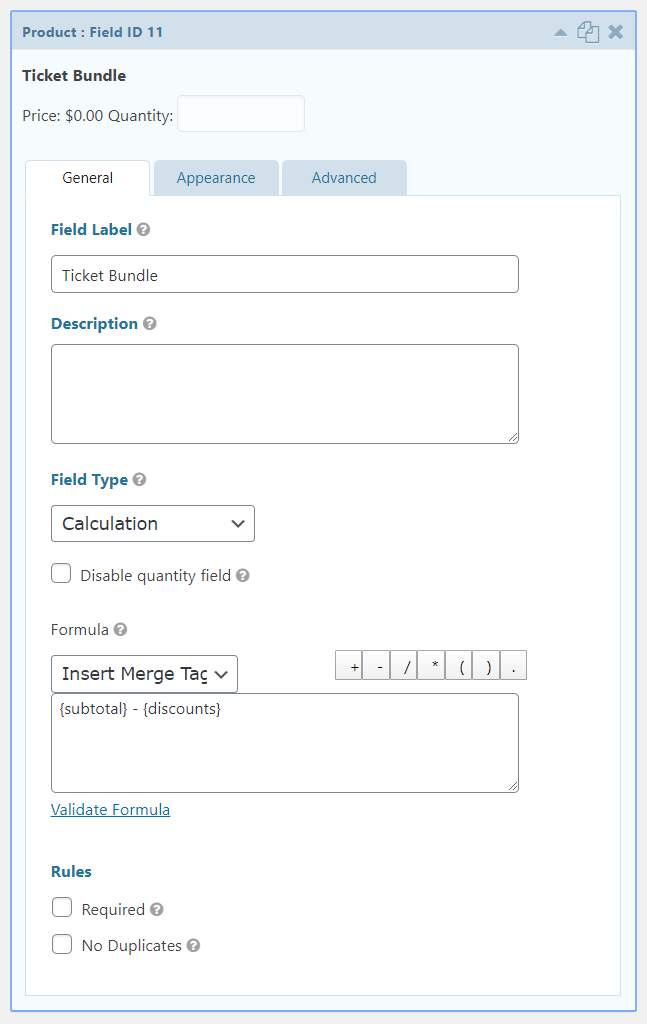Click the Formula help question mark

[120, 629]
